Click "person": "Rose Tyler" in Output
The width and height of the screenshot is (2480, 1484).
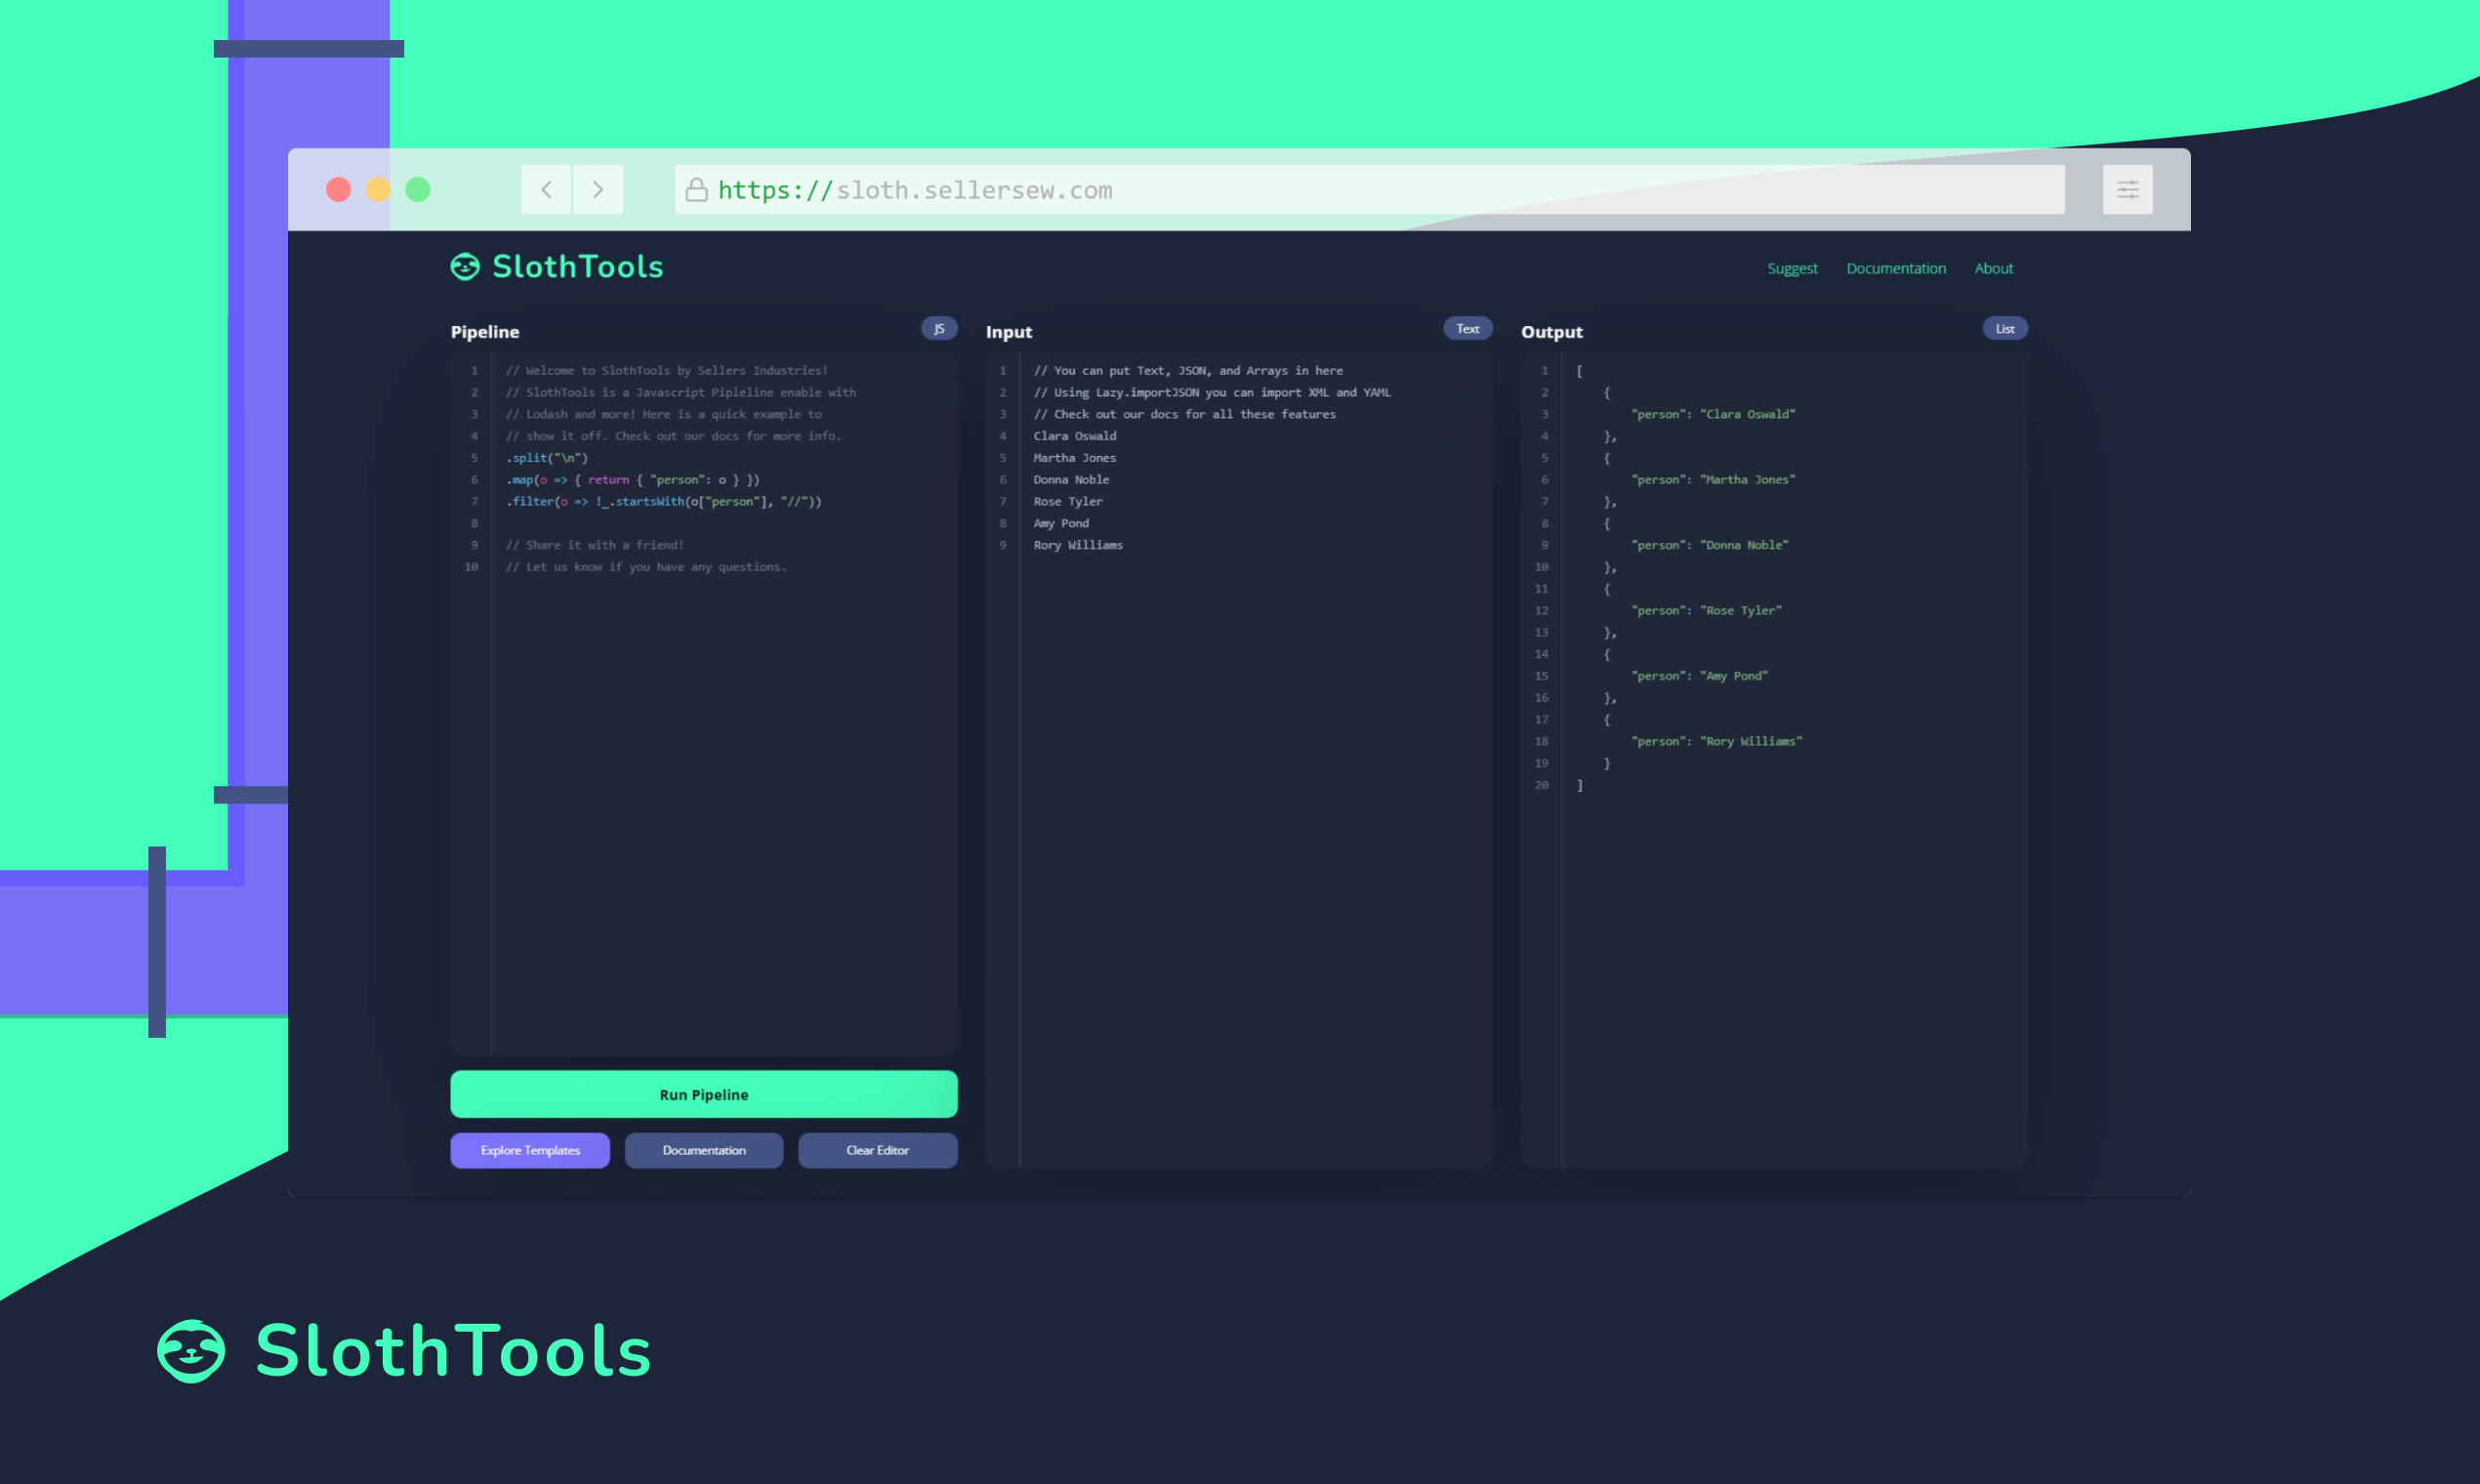tap(1706, 611)
